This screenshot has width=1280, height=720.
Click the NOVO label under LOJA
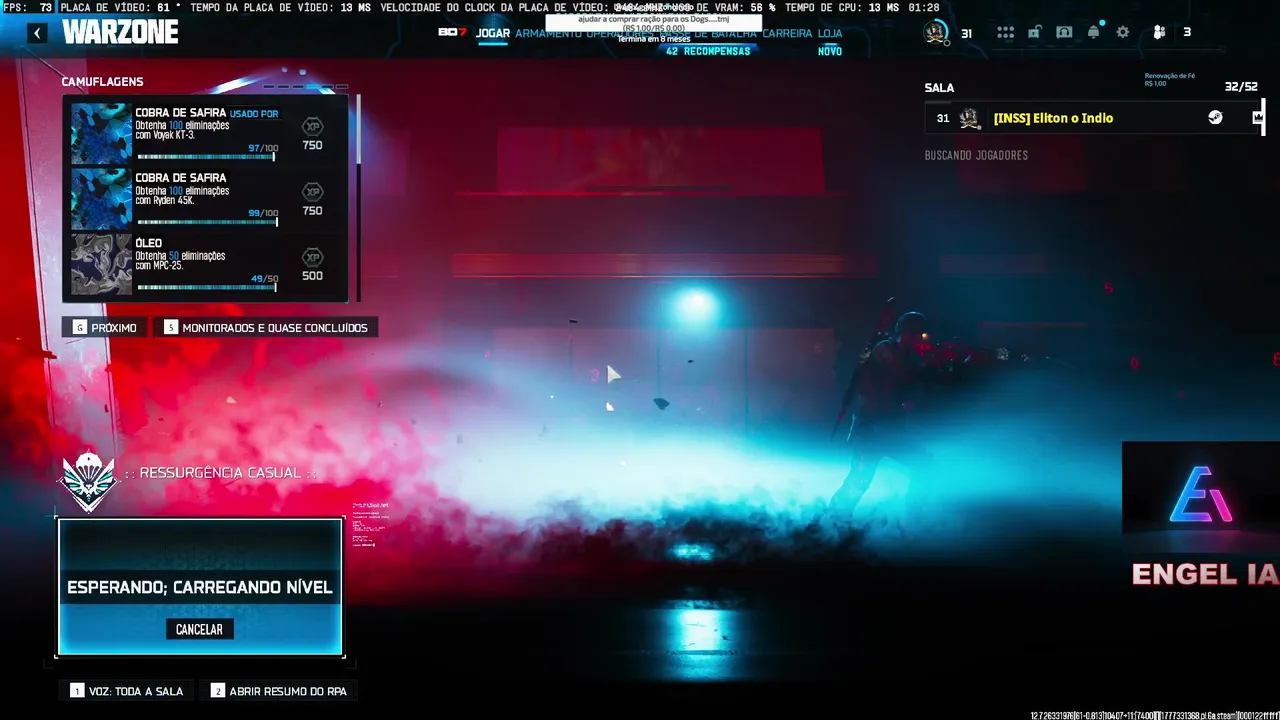point(830,51)
